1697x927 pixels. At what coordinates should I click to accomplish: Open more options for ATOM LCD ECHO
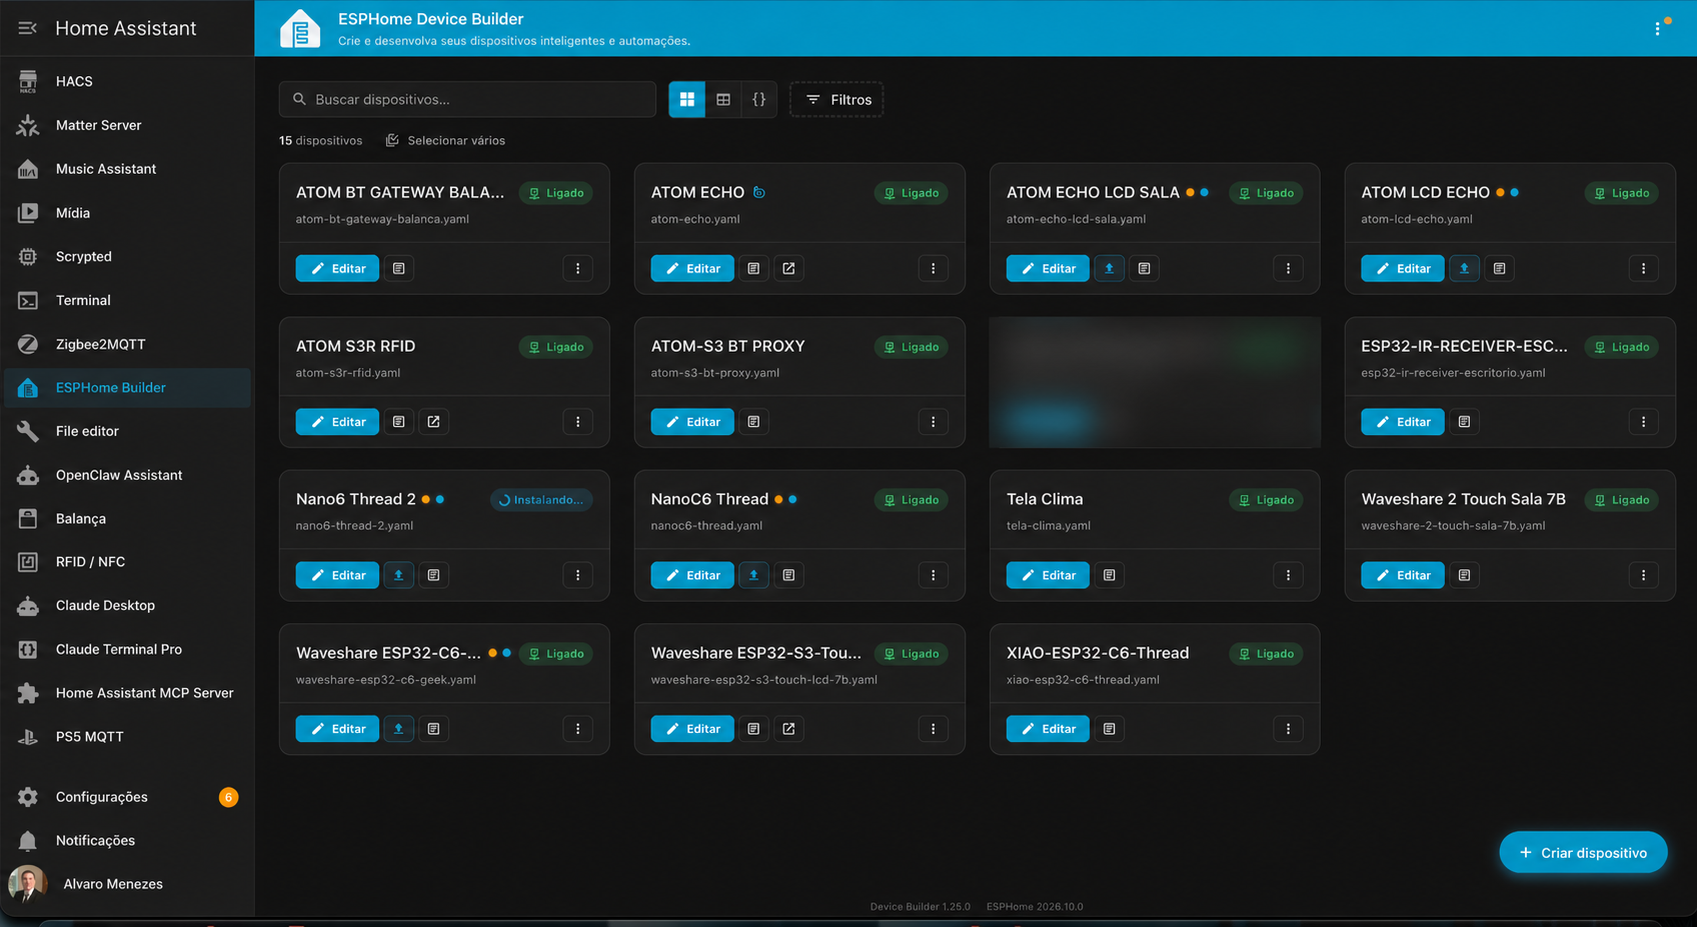1643,268
